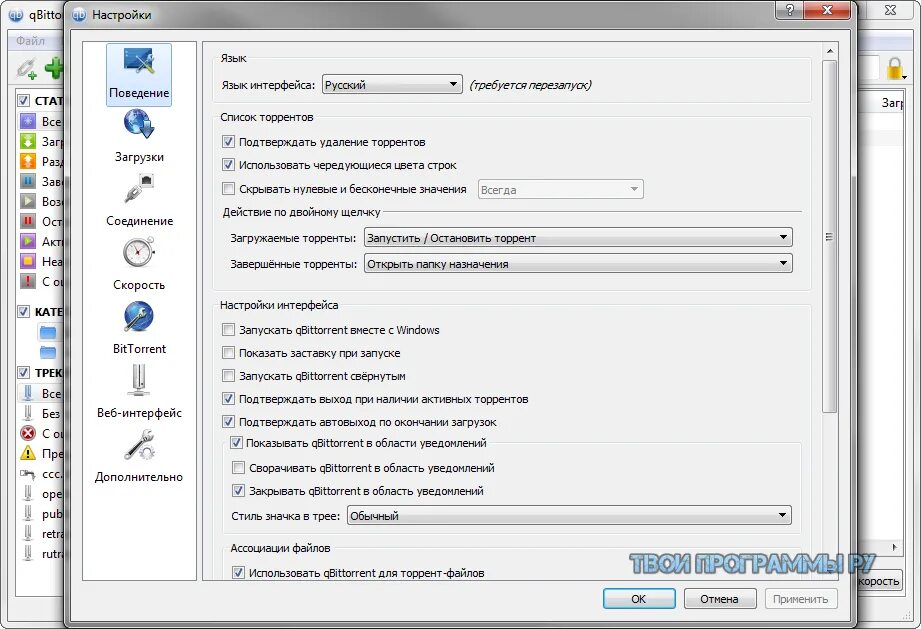Image resolution: width=921 pixels, height=629 pixels.
Task: Enable Запускать qBittorrent вместе с Windows
Action: pyautogui.click(x=228, y=329)
